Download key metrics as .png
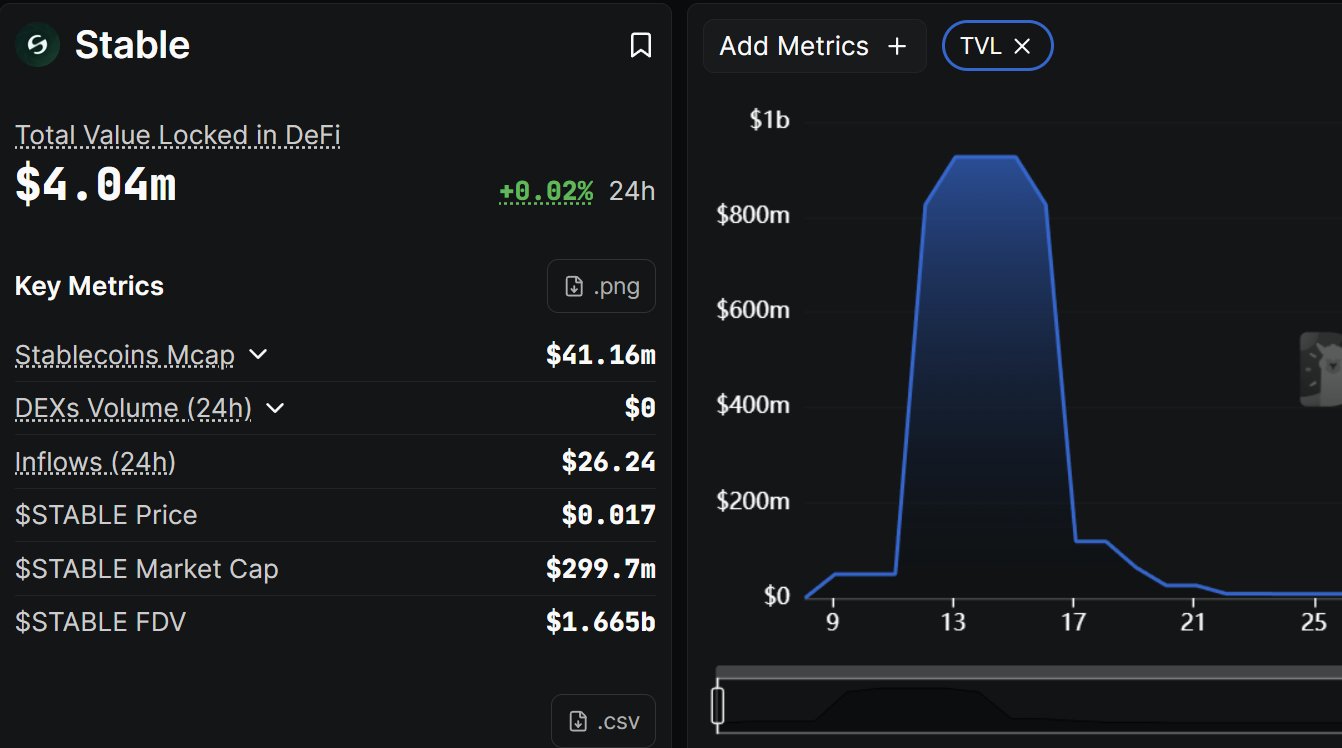Viewport: 1342px width, 748px height. [601, 287]
